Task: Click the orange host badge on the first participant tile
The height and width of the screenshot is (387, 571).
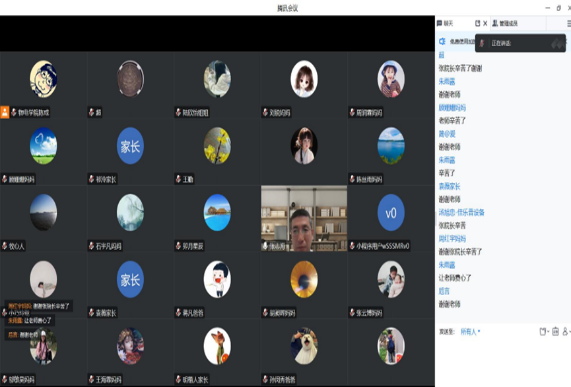Action: point(4,112)
